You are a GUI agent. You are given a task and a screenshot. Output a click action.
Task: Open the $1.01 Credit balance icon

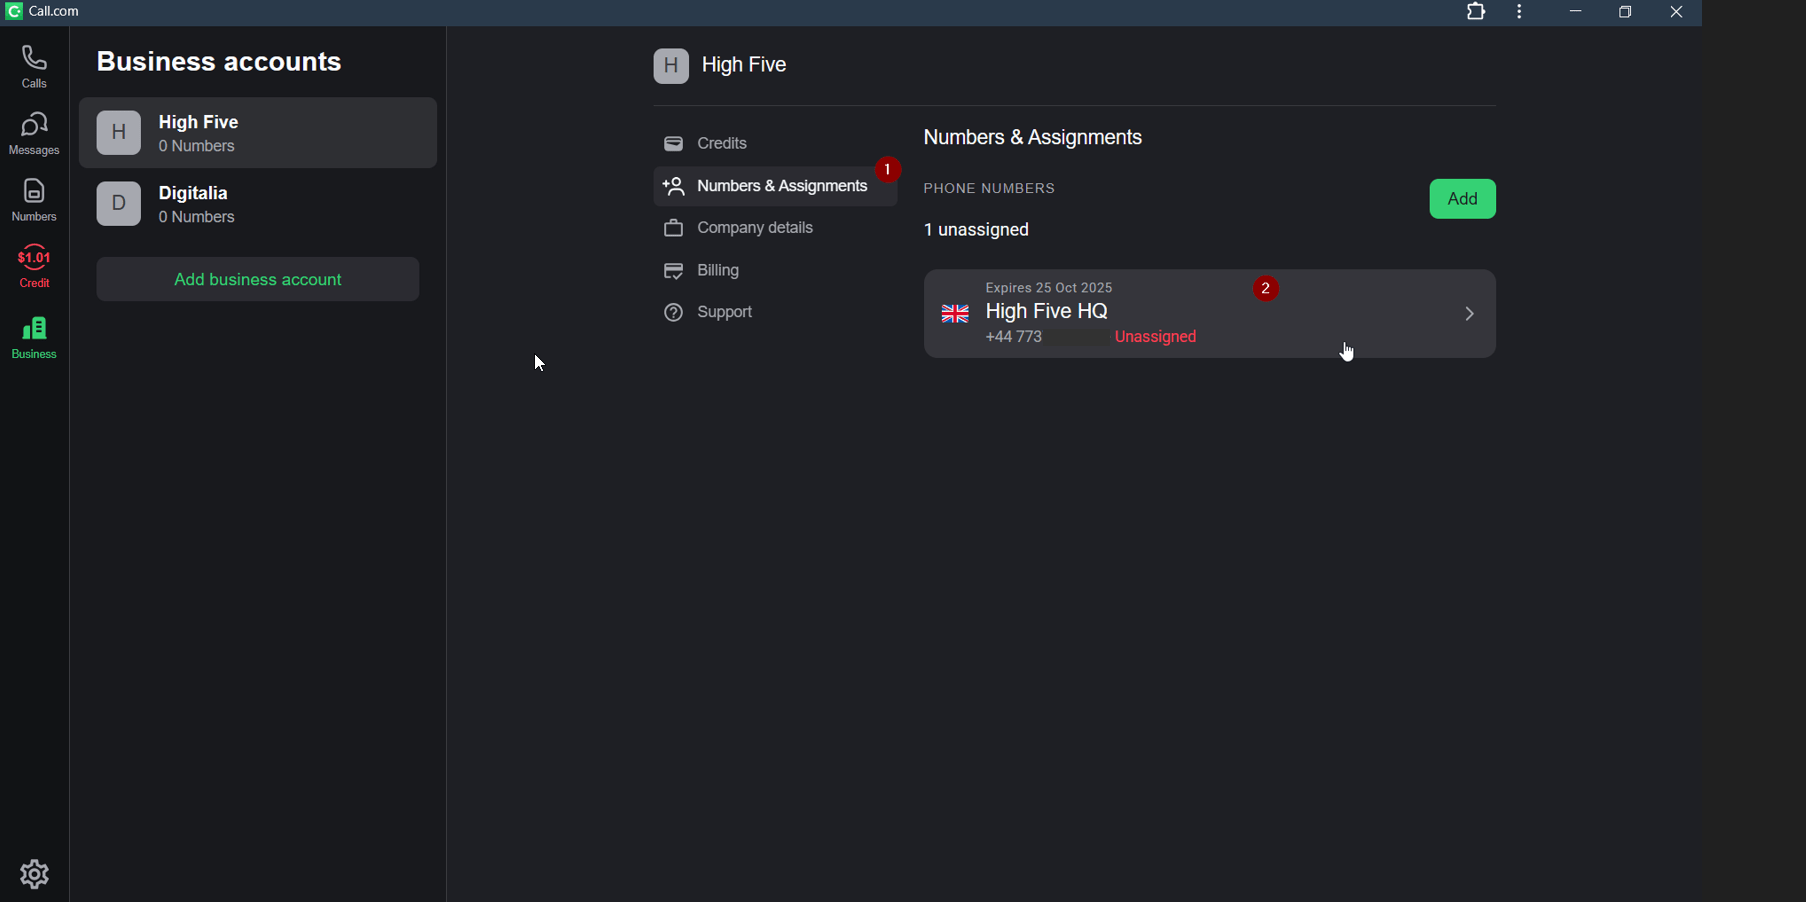[34, 267]
